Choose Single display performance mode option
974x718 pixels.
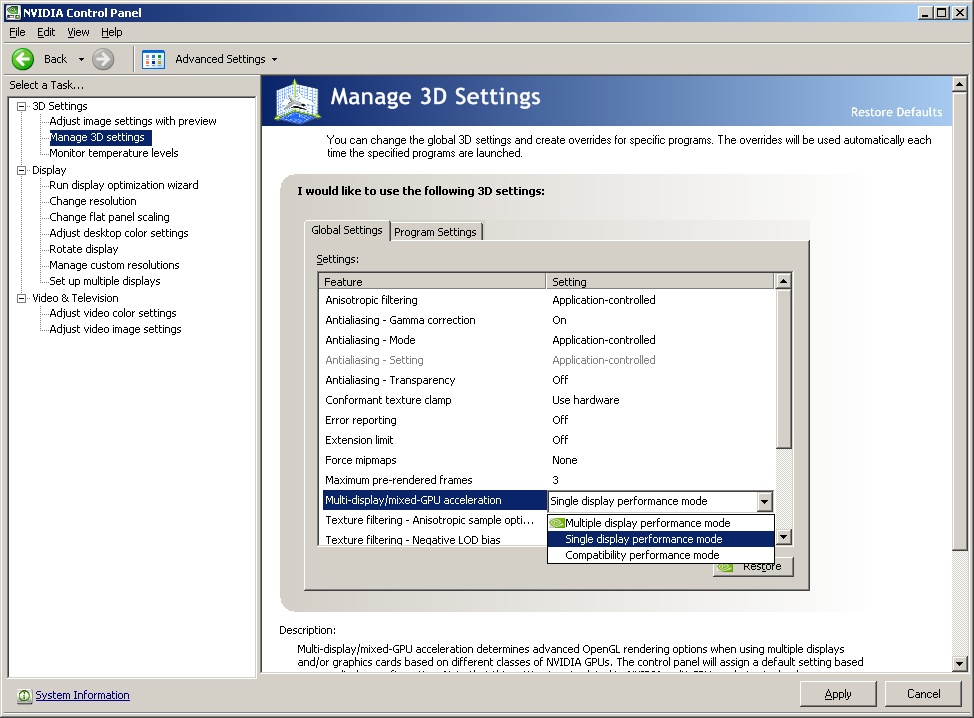[x=661, y=539]
